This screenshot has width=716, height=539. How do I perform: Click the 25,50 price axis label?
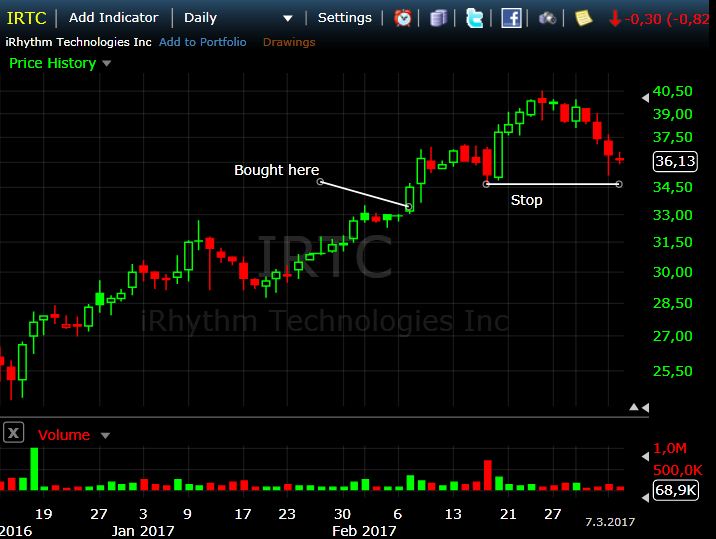tap(672, 371)
